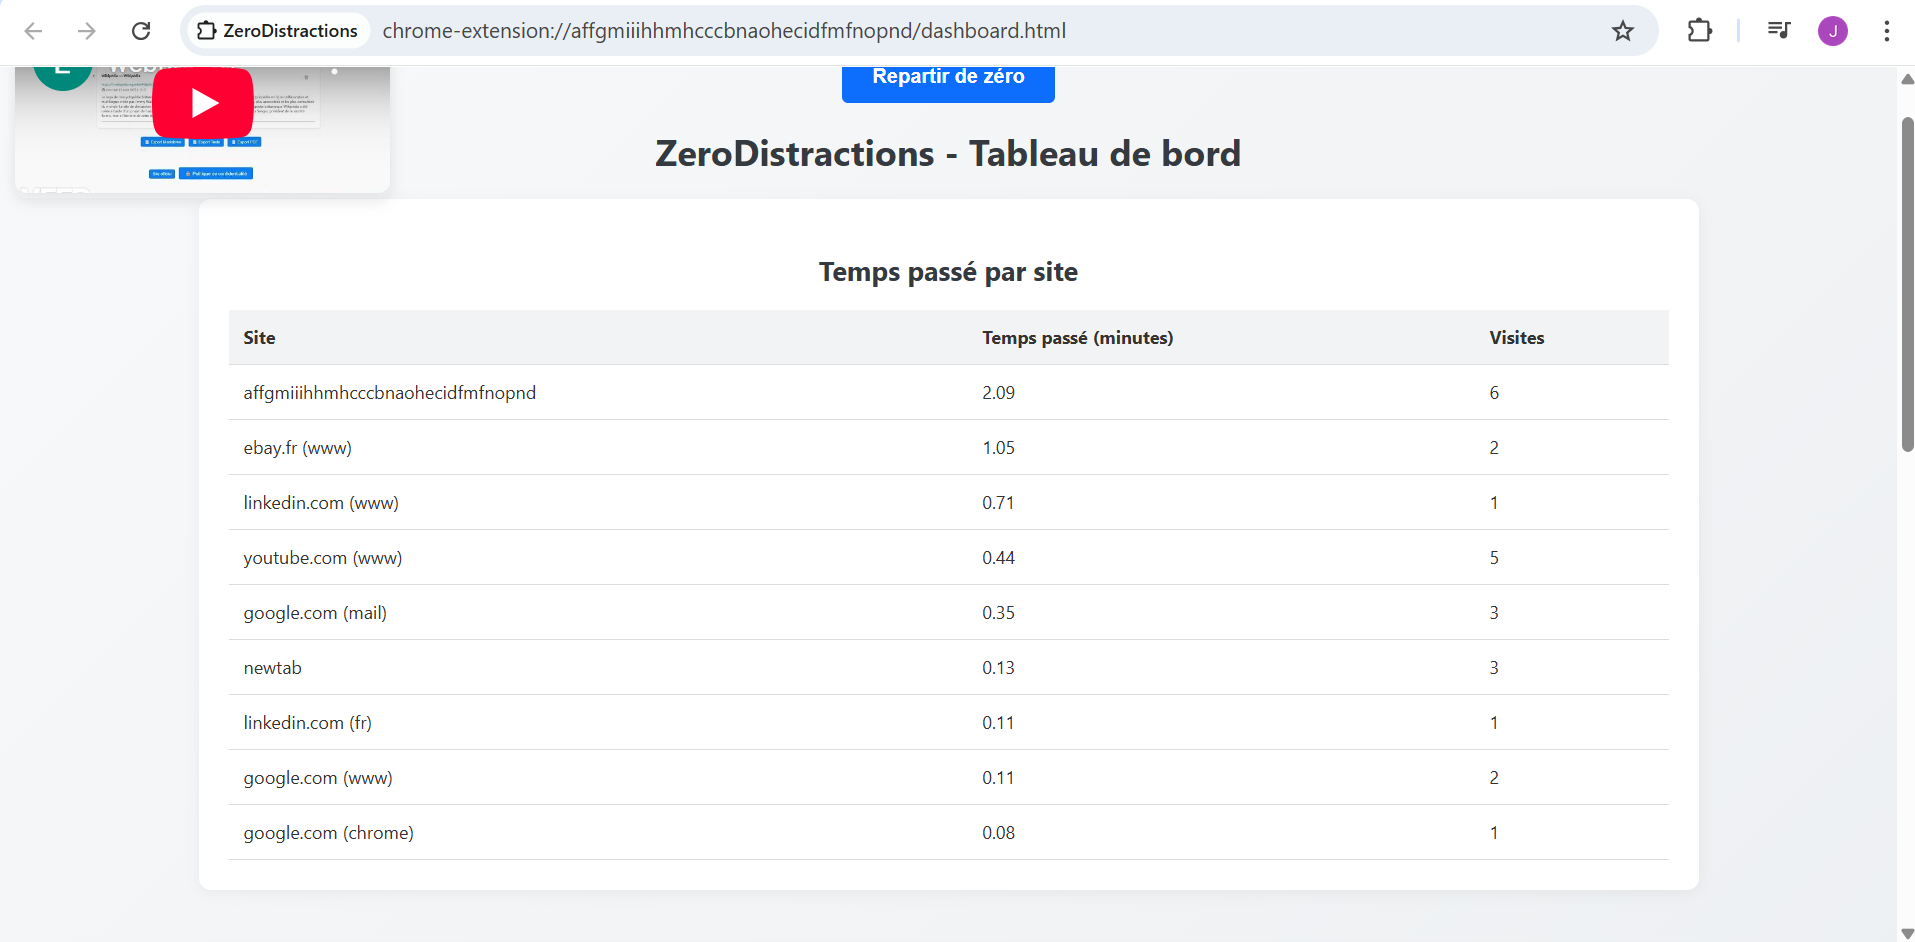The image size is (1915, 942).
Task: Click the ZeroDistractions extension chip
Action: (277, 31)
